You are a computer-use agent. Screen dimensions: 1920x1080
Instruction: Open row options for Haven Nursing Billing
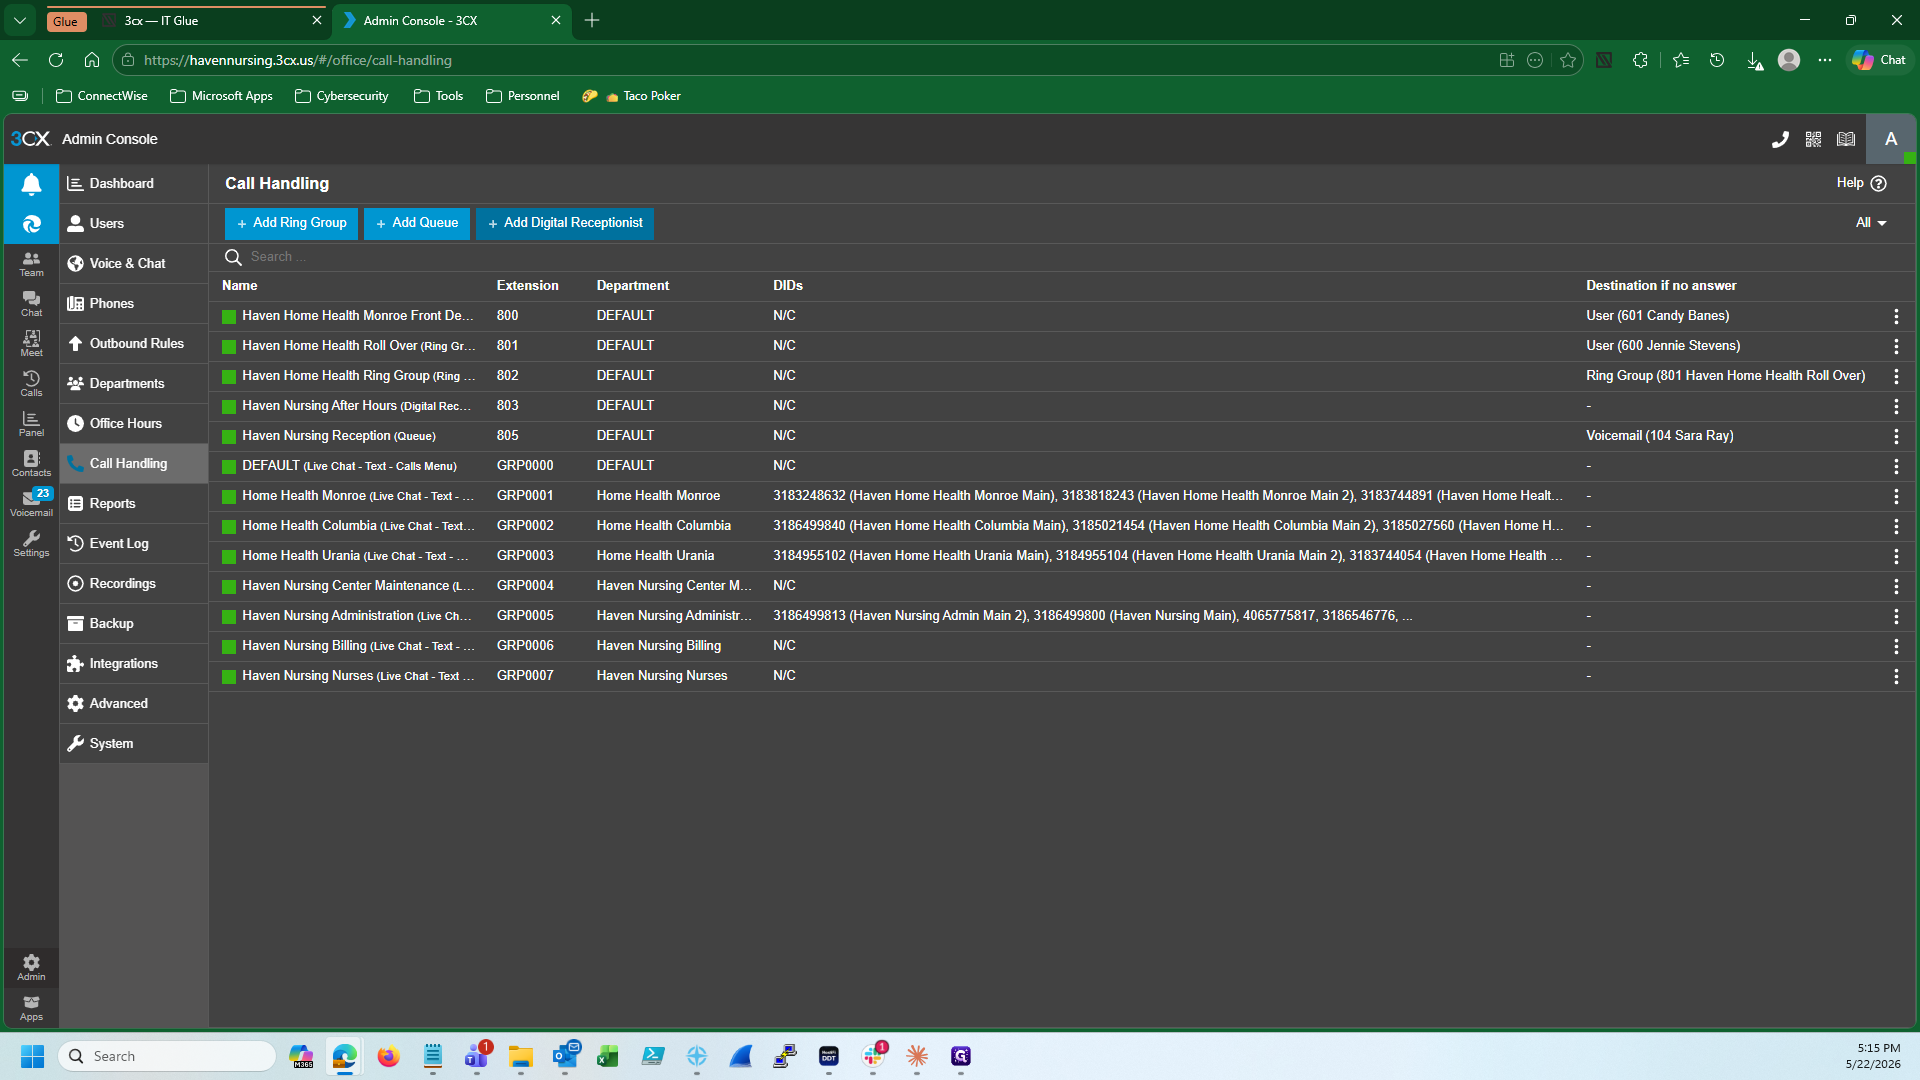pos(1896,646)
